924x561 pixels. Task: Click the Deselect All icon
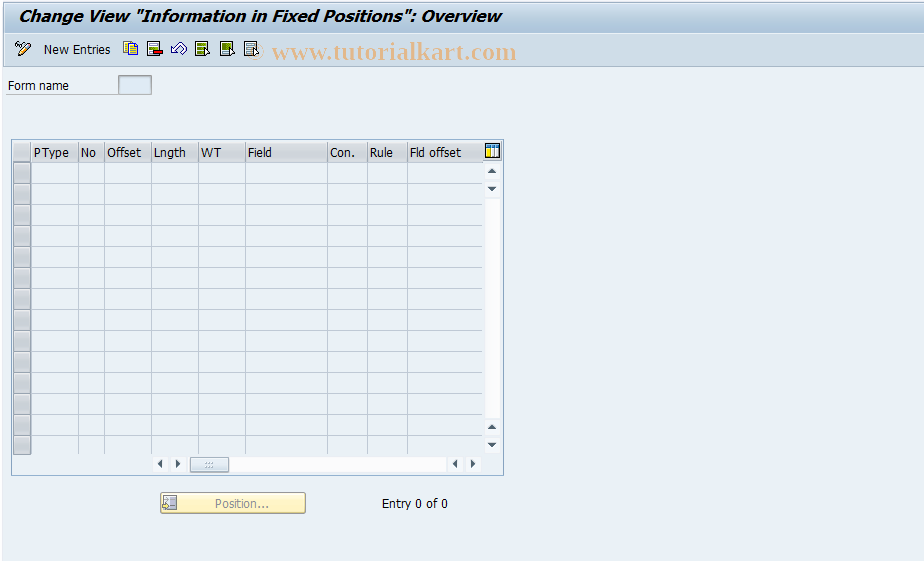pyautogui.click(x=252, y=49)
